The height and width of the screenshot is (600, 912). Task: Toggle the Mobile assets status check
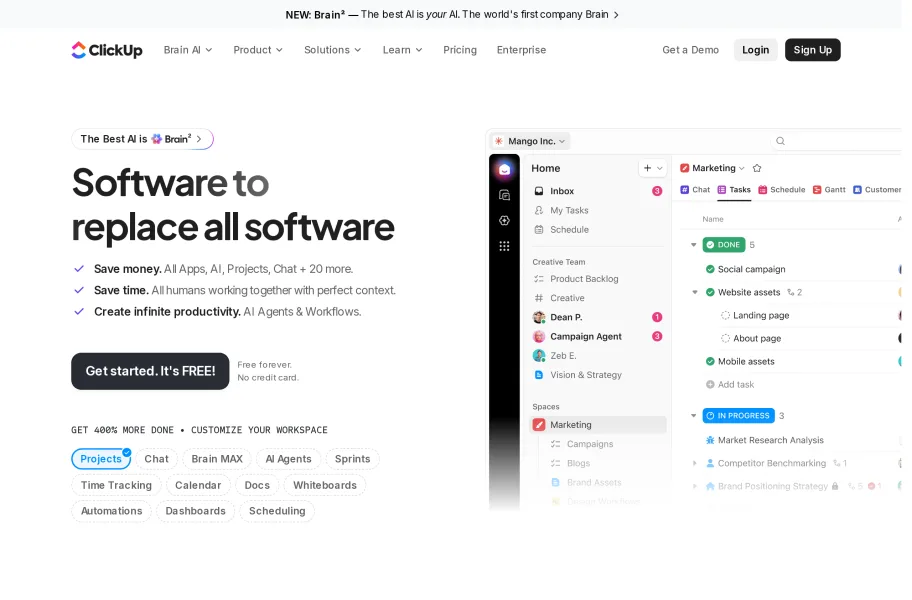click(710, 361)
